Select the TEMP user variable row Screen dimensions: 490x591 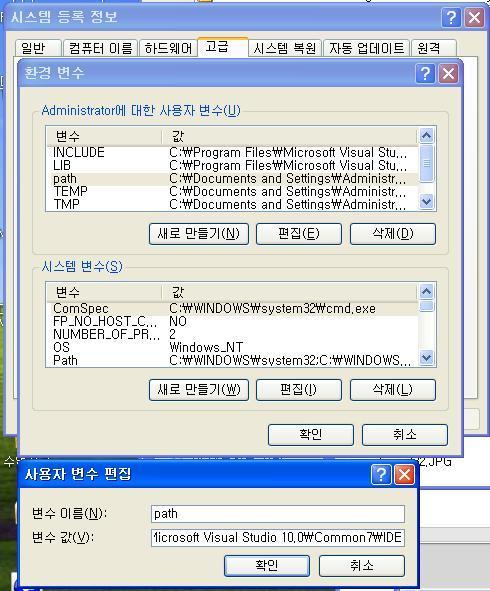232,191
